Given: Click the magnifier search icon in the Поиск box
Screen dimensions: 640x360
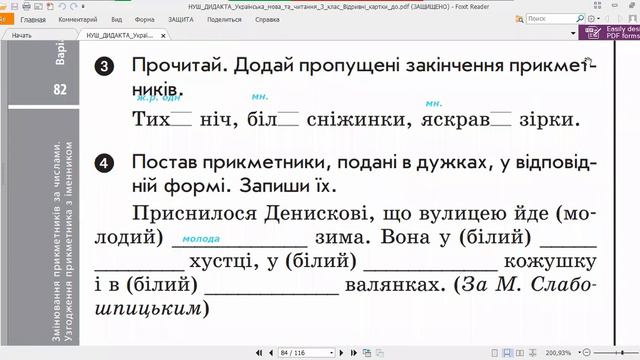Looking at the screenshot, I should (580, 19).
